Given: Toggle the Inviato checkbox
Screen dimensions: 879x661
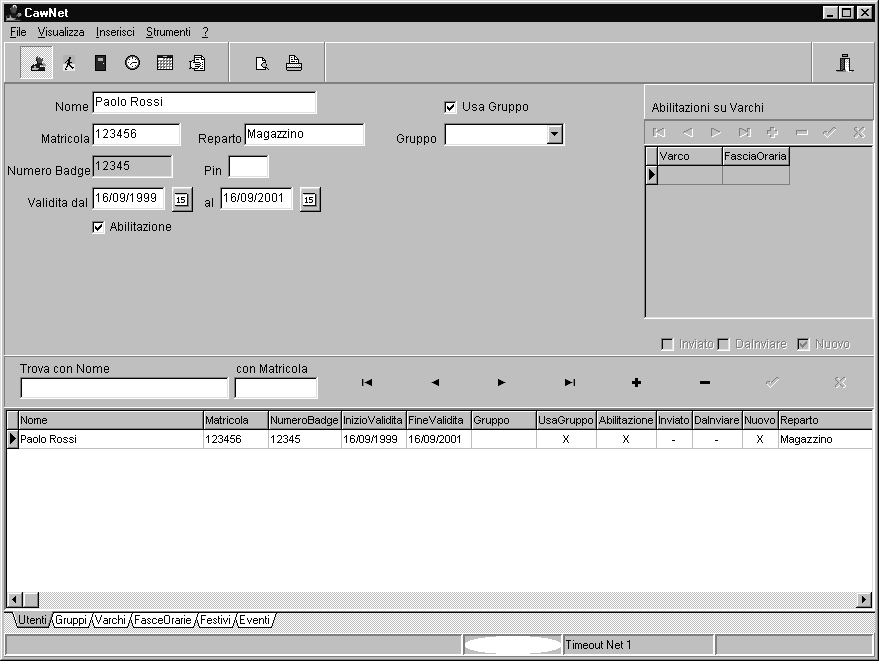Looking at the screenshot, I should [667, 344].
